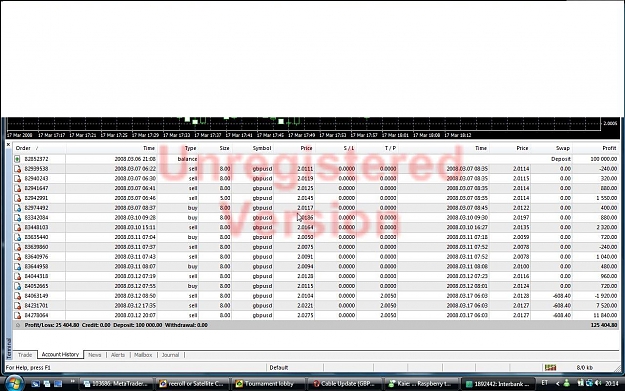Click the 20:14 system clock
This screenshot has width=625, height=391.
click(612, 383)
